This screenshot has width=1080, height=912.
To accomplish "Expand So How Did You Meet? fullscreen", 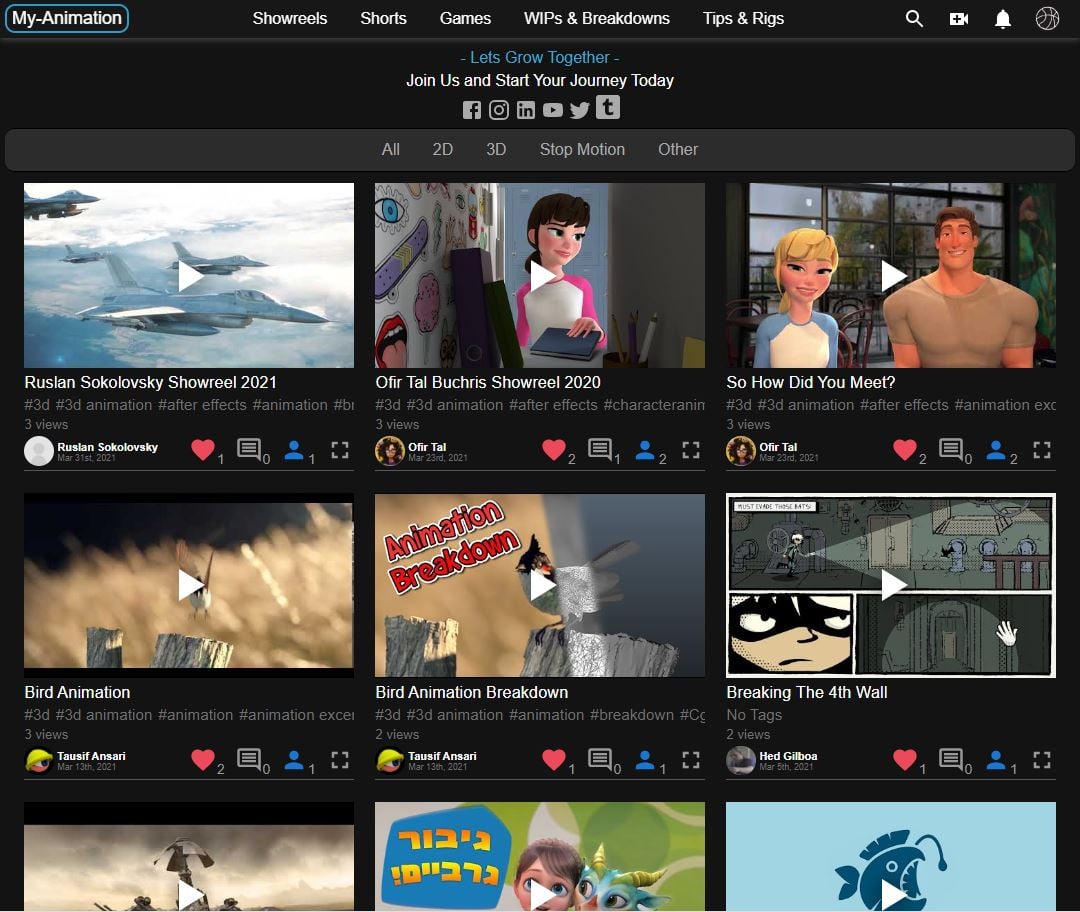I will click(x=1042, y=450).
